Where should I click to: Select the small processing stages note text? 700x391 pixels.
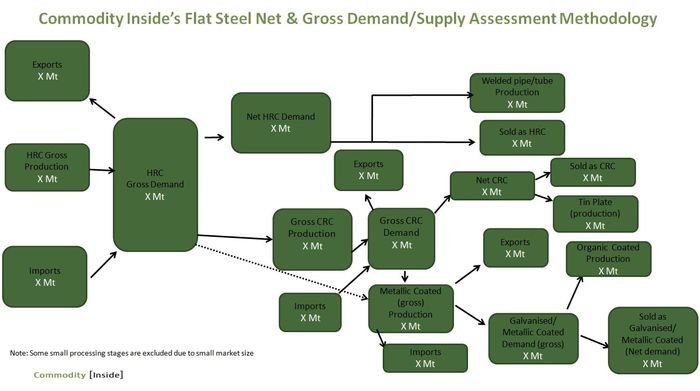coord(132,353)
